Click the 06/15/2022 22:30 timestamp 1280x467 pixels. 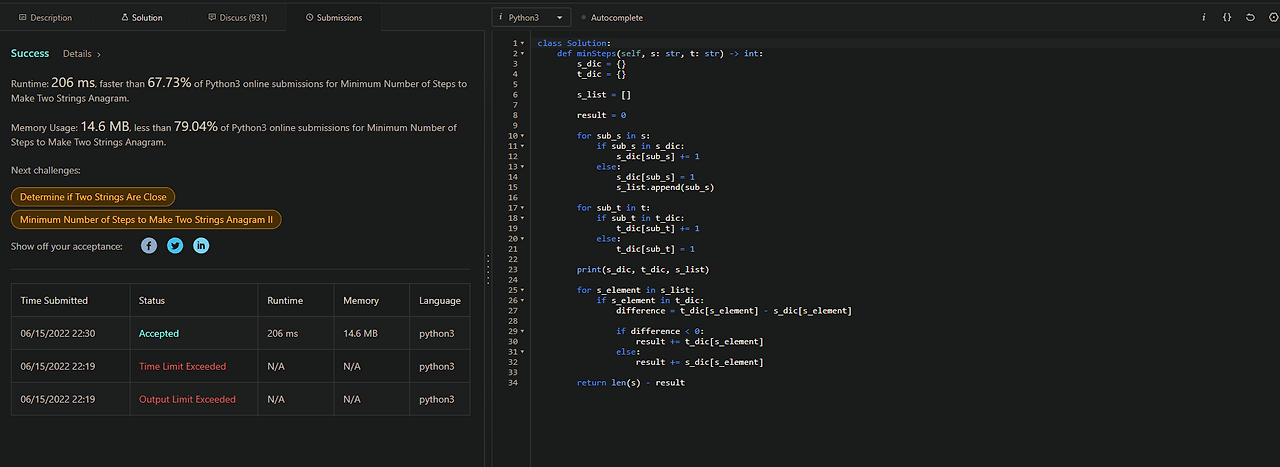pos(58,334)
